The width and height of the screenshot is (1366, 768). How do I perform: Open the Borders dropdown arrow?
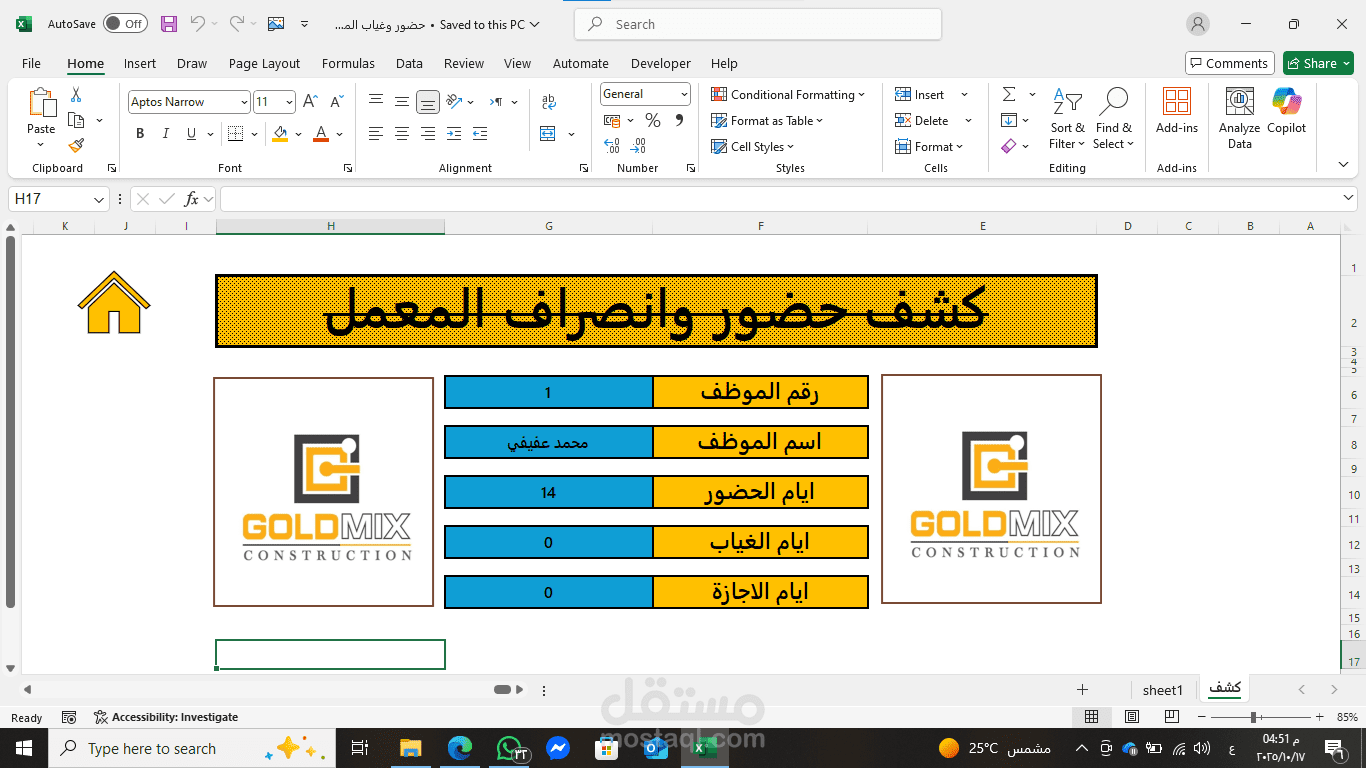[x=255, y=134]
